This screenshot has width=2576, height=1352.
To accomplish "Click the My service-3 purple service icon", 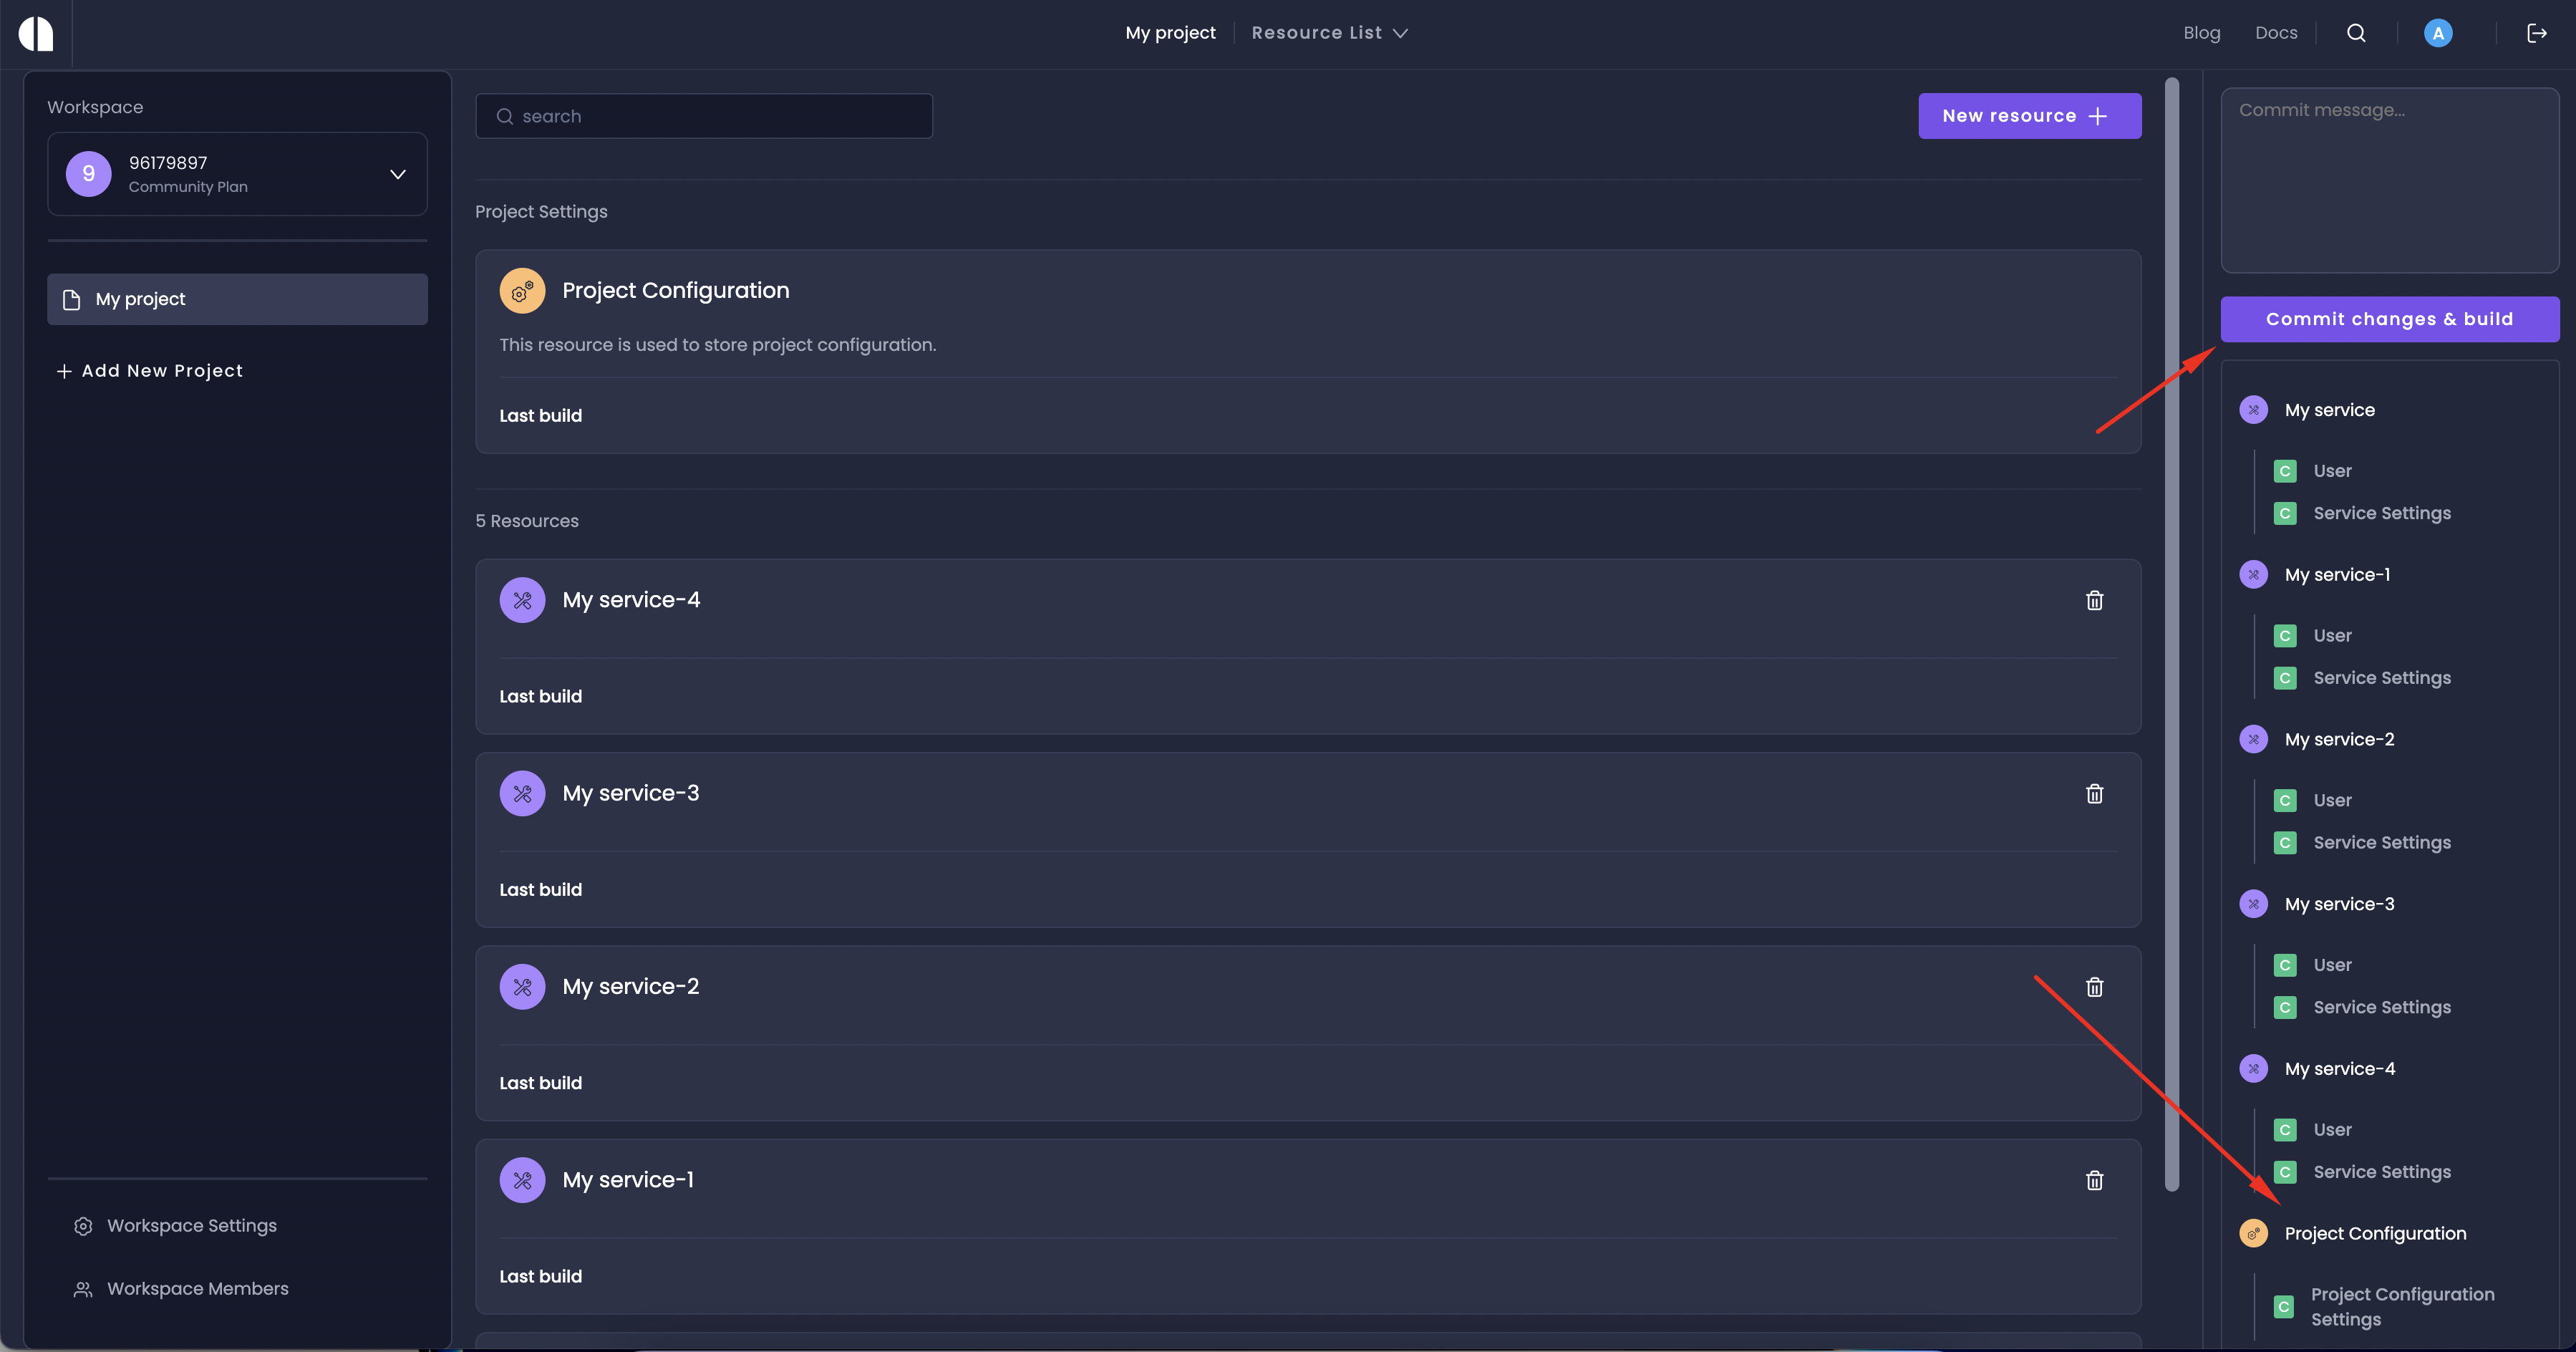I will pos(522,794).
